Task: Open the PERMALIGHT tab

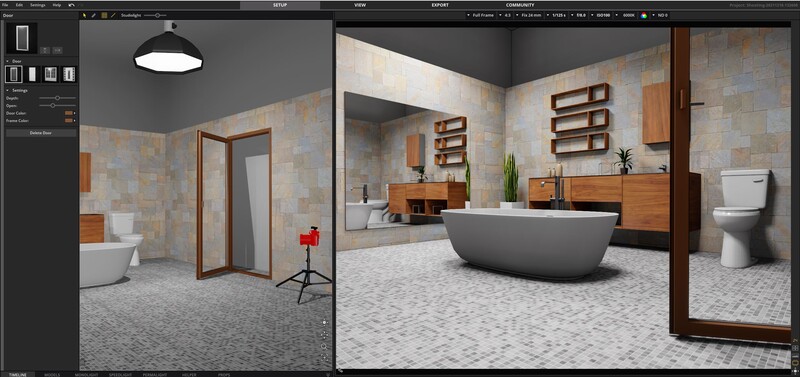Action: (x=155, y=374)
